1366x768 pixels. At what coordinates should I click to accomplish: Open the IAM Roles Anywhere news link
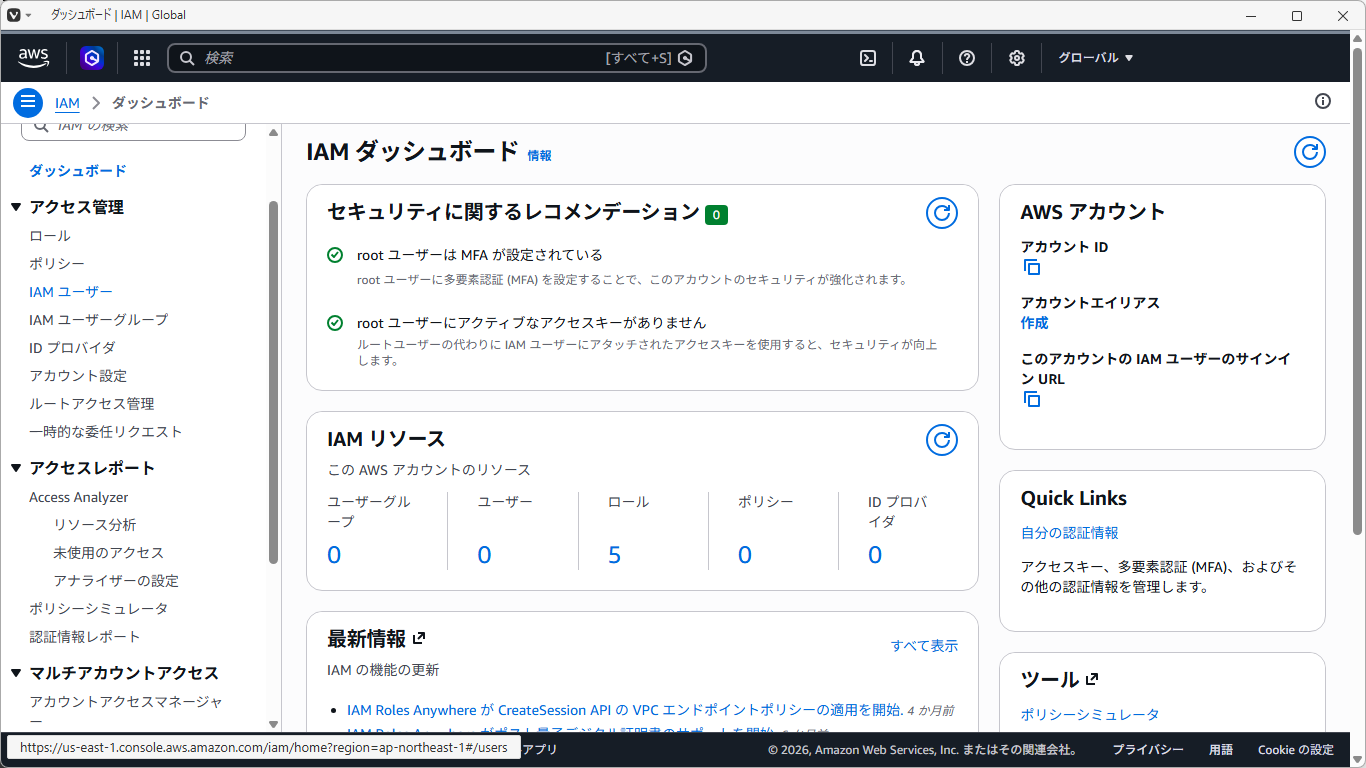point(624,710)
